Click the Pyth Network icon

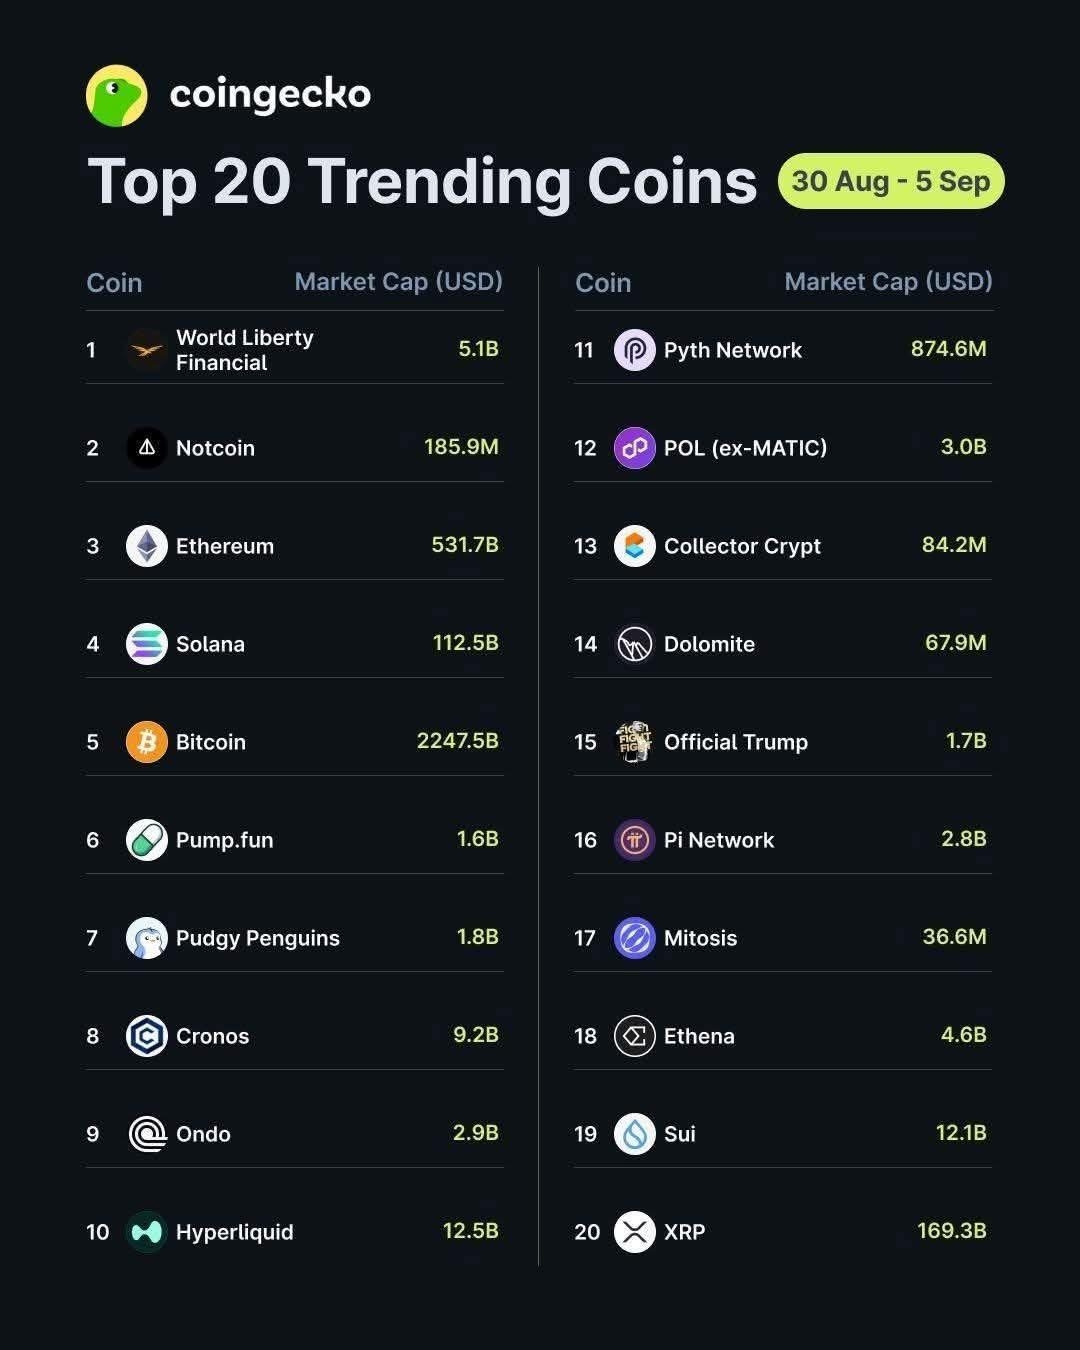[x=635, y=350]
